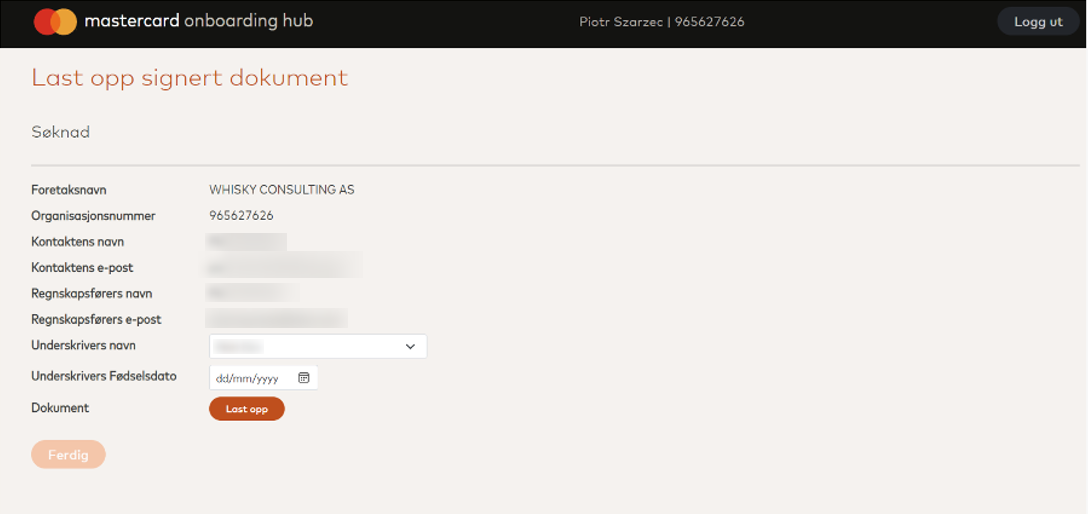Click the Mastercard logo icon
Viewport: 1088px width, 514px height.
click(56, 22)
